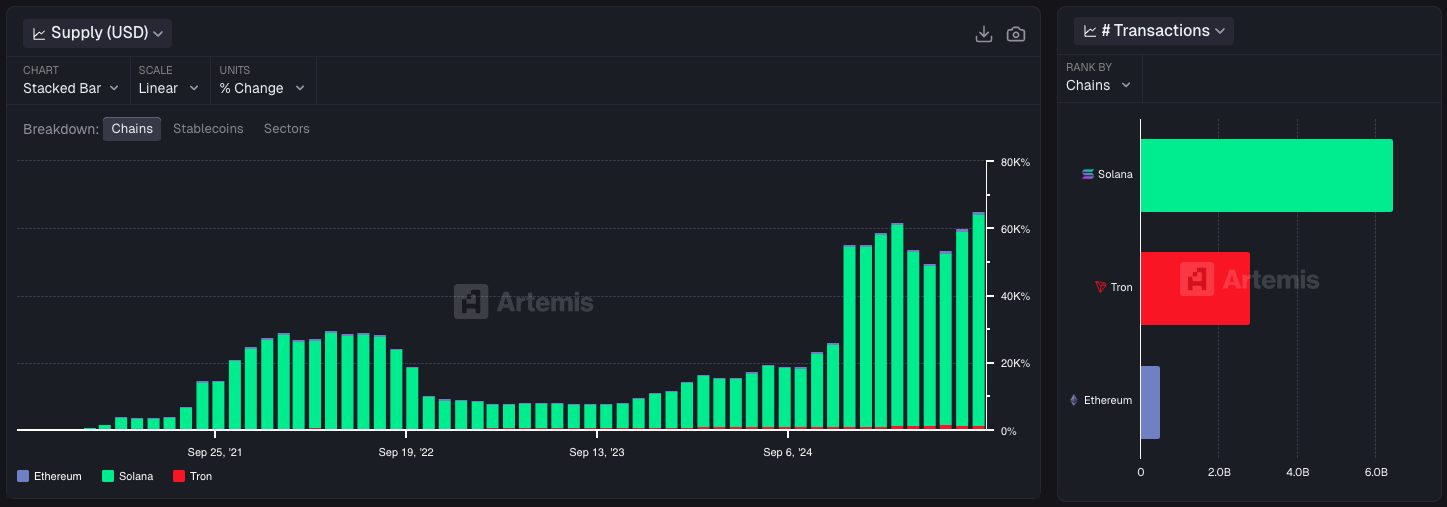1447x507 pixels.
Task: Click the Tron logo icon in ranking
Action: [1101, 287]
